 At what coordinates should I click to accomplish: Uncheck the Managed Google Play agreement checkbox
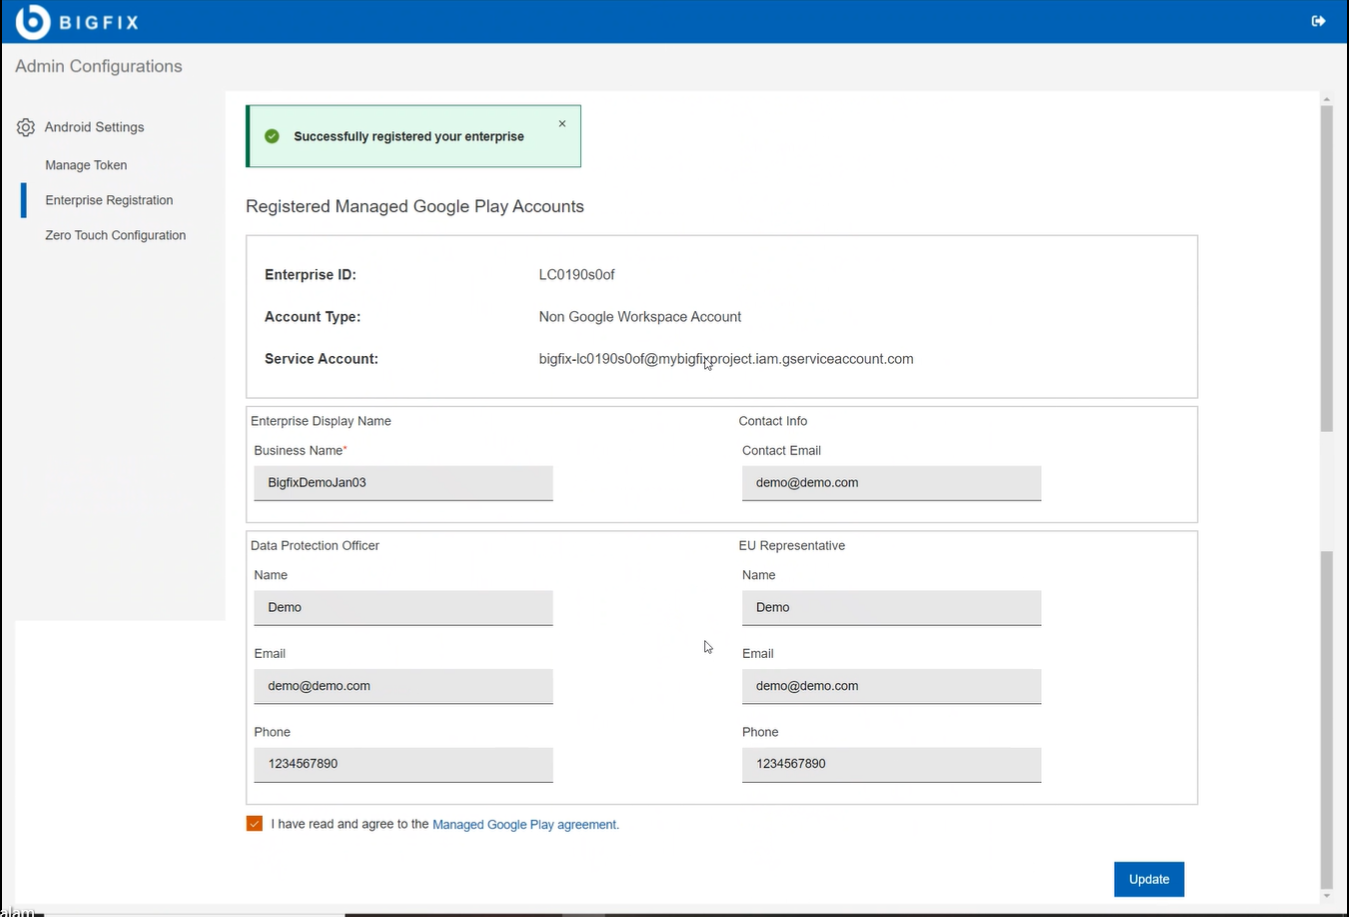(254, 823)
